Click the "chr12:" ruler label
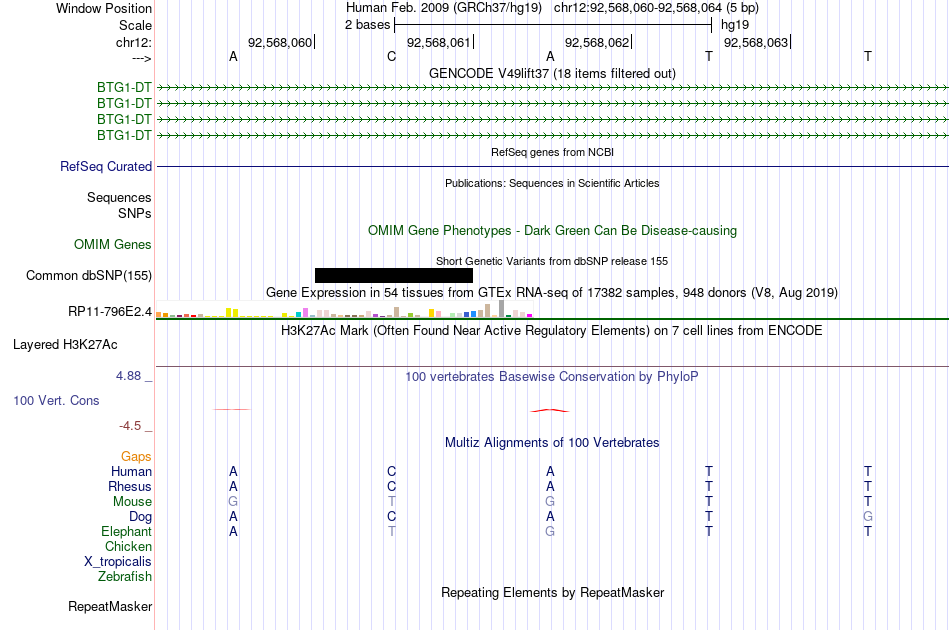 [x=134, y=42]
